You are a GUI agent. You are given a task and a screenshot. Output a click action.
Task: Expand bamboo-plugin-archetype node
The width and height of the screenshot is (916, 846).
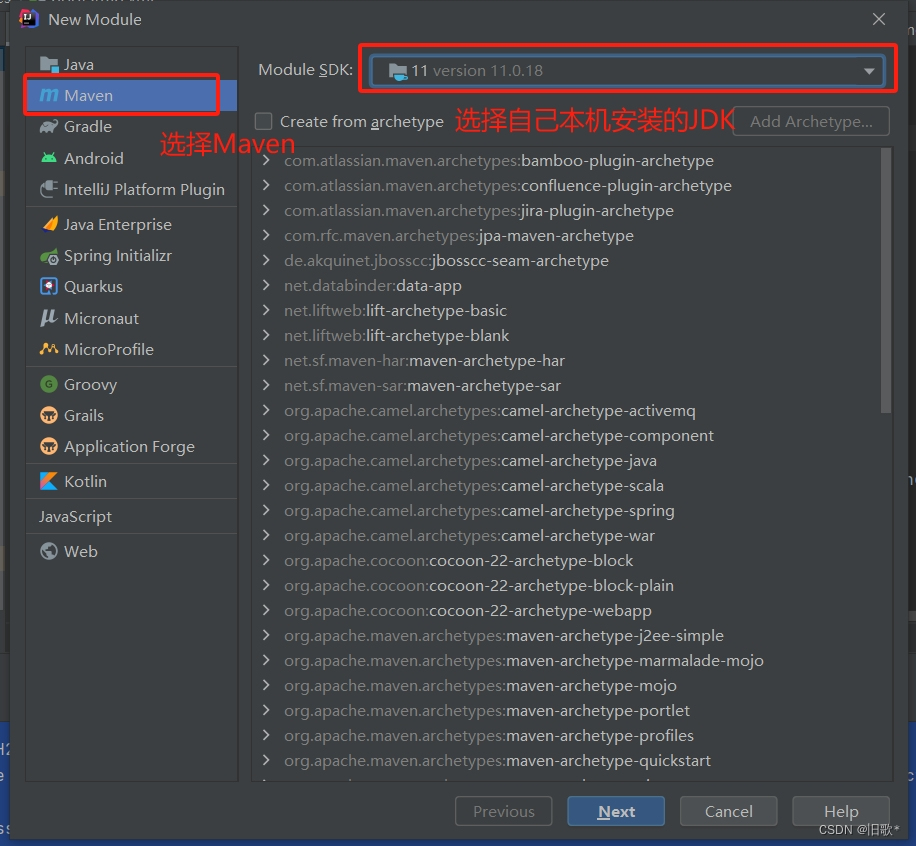coord(266,160)
